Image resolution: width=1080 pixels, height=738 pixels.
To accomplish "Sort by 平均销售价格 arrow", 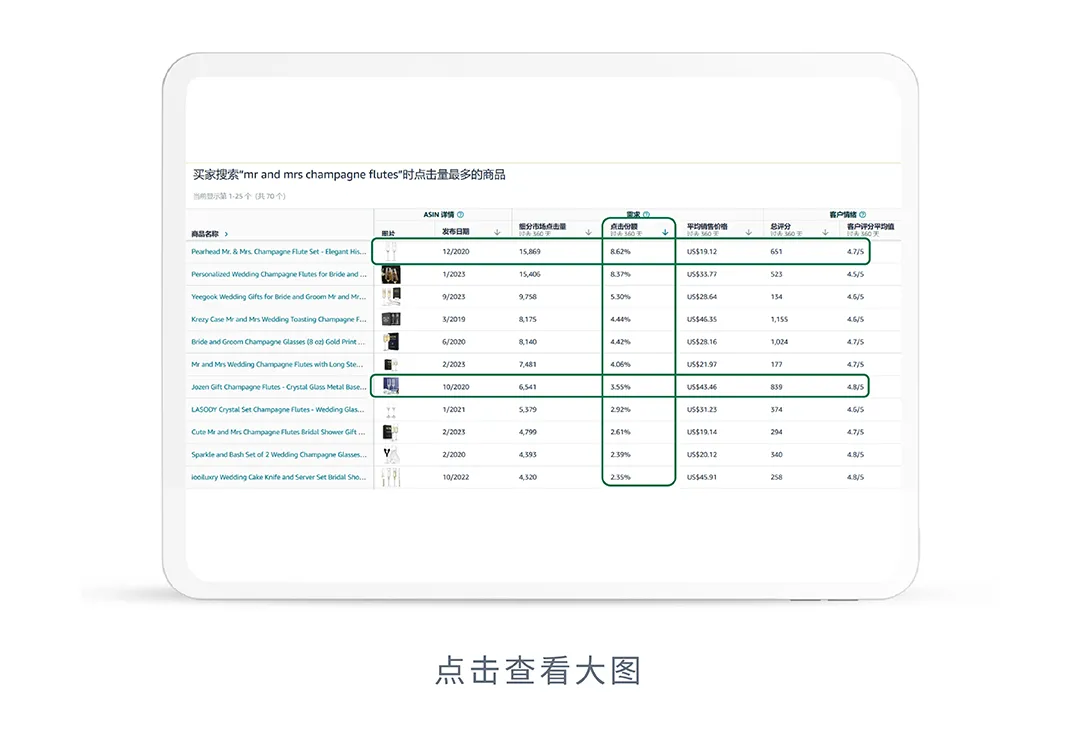I will (x=749, y=232).
